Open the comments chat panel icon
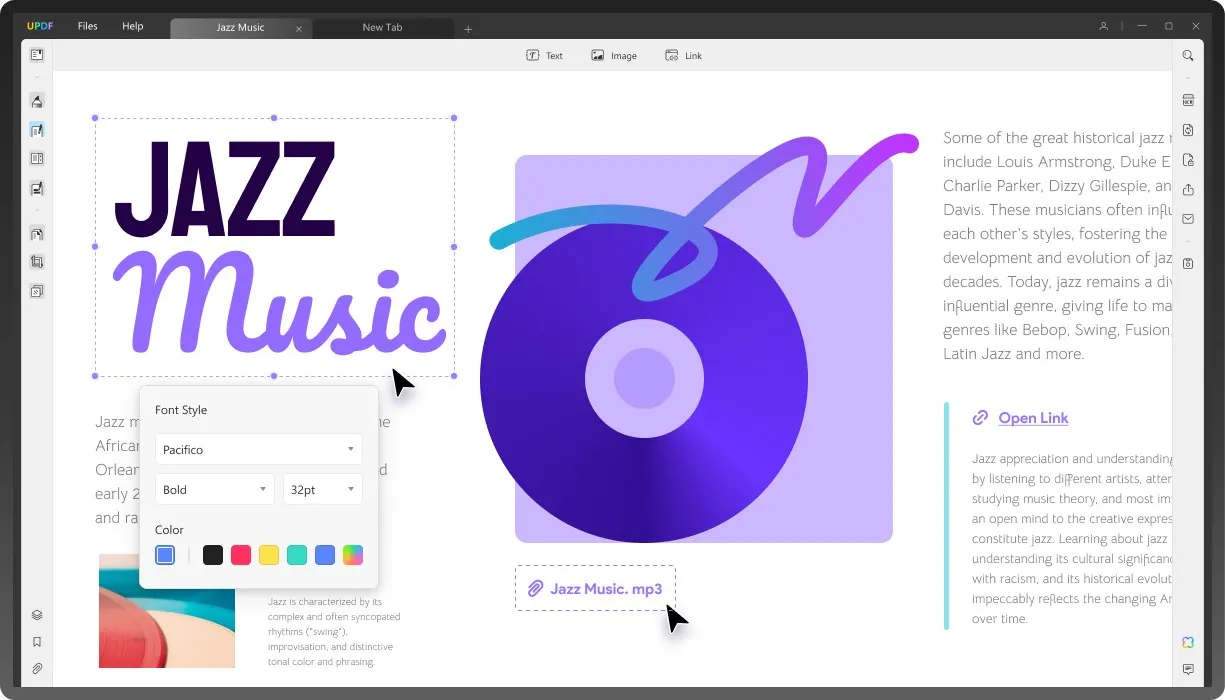 [x=1188, y=669]
